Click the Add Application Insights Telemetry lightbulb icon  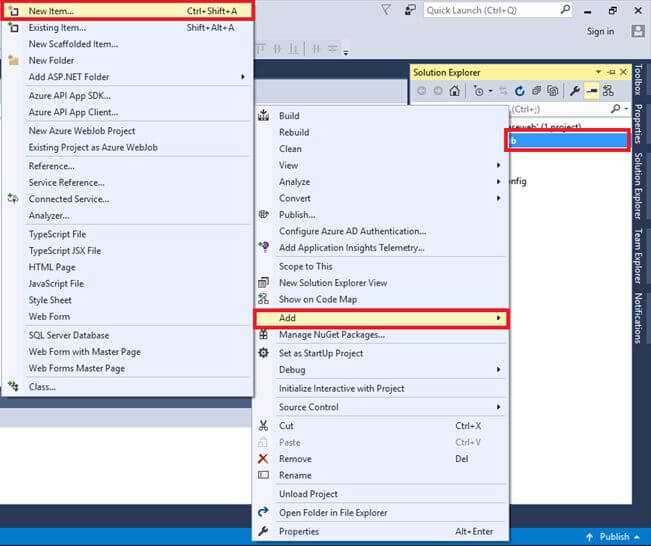coord(264,247)
